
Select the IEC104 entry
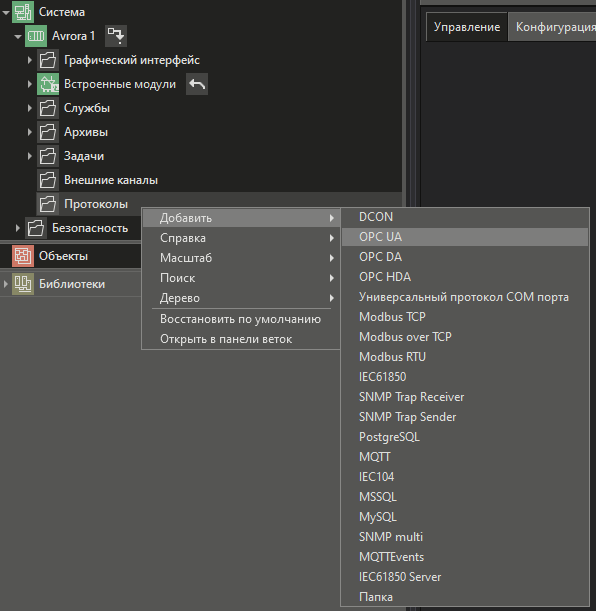[465, 477]
